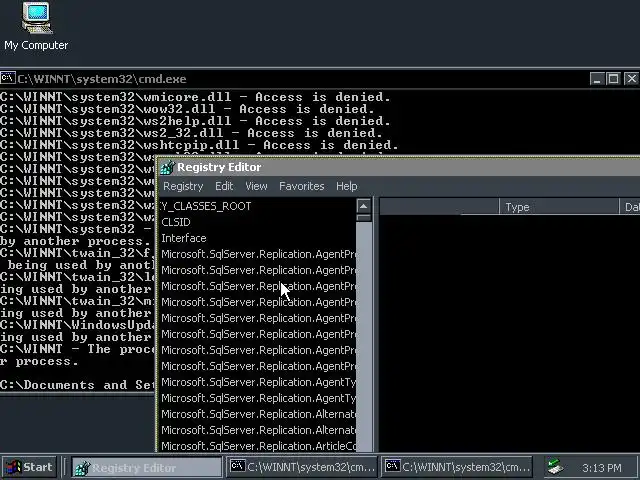Image resolution: width=640 pixels, height=480 pixels.
Task: Switch to Registry Editor in the taskbar
Action: coord(147,467)
